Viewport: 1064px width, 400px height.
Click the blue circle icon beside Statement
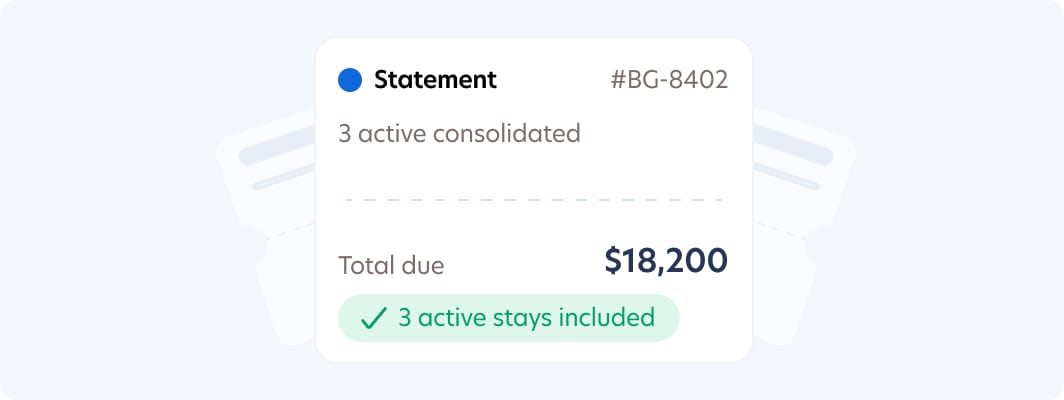[350, 80]
